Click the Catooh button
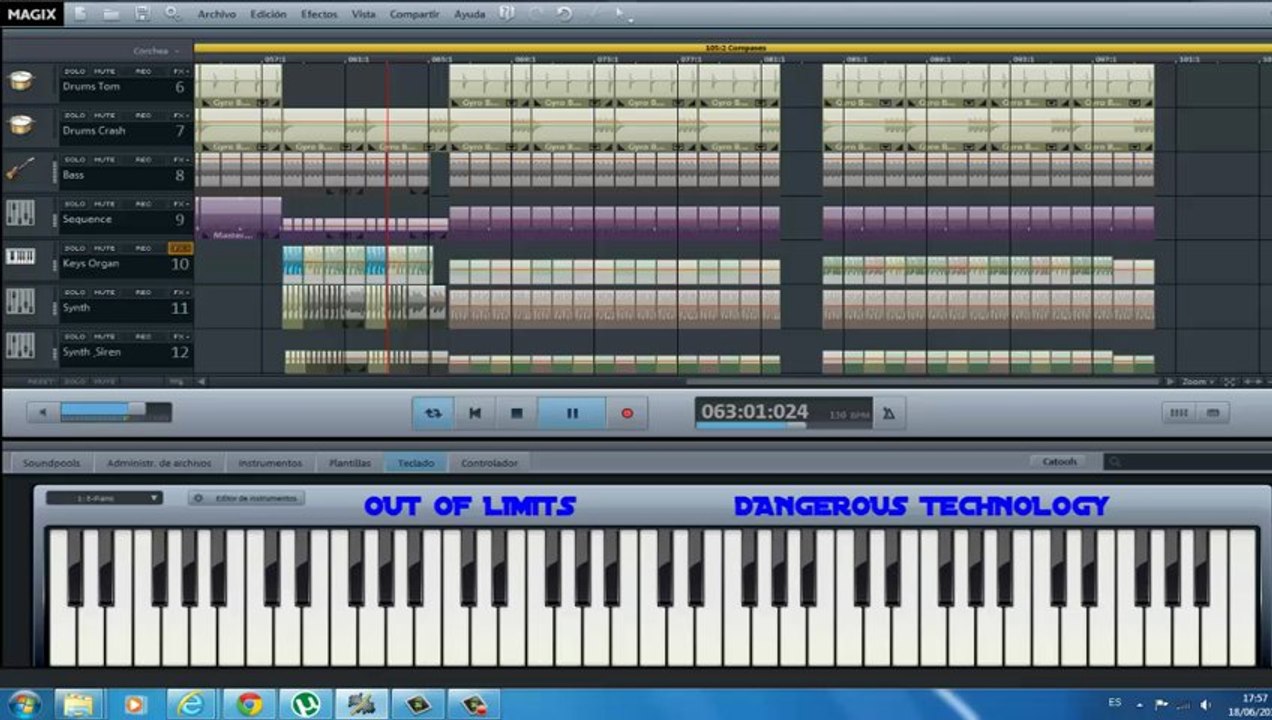Image resolution: width=1272 pixels, height=720 pixels. pos(1060,461)
